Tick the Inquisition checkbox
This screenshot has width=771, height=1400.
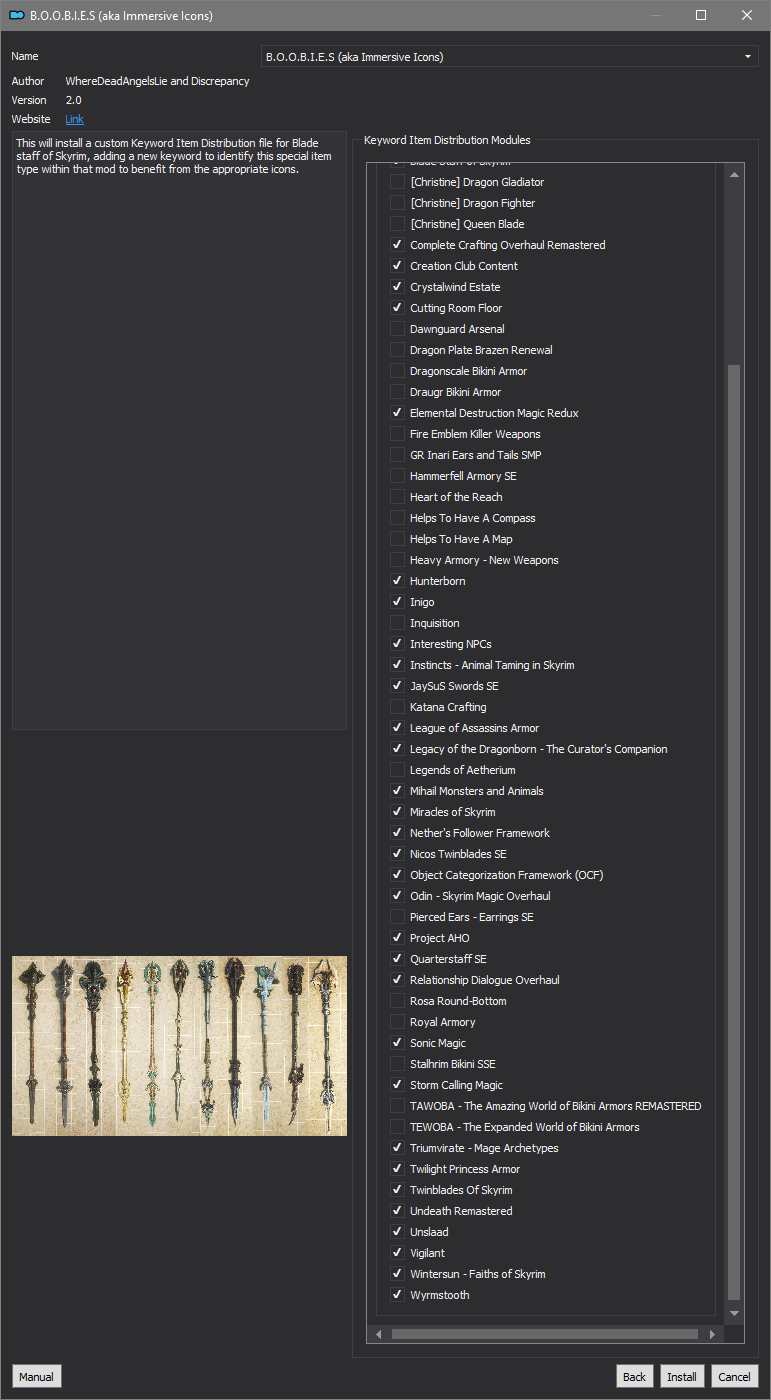pos(397,623)
